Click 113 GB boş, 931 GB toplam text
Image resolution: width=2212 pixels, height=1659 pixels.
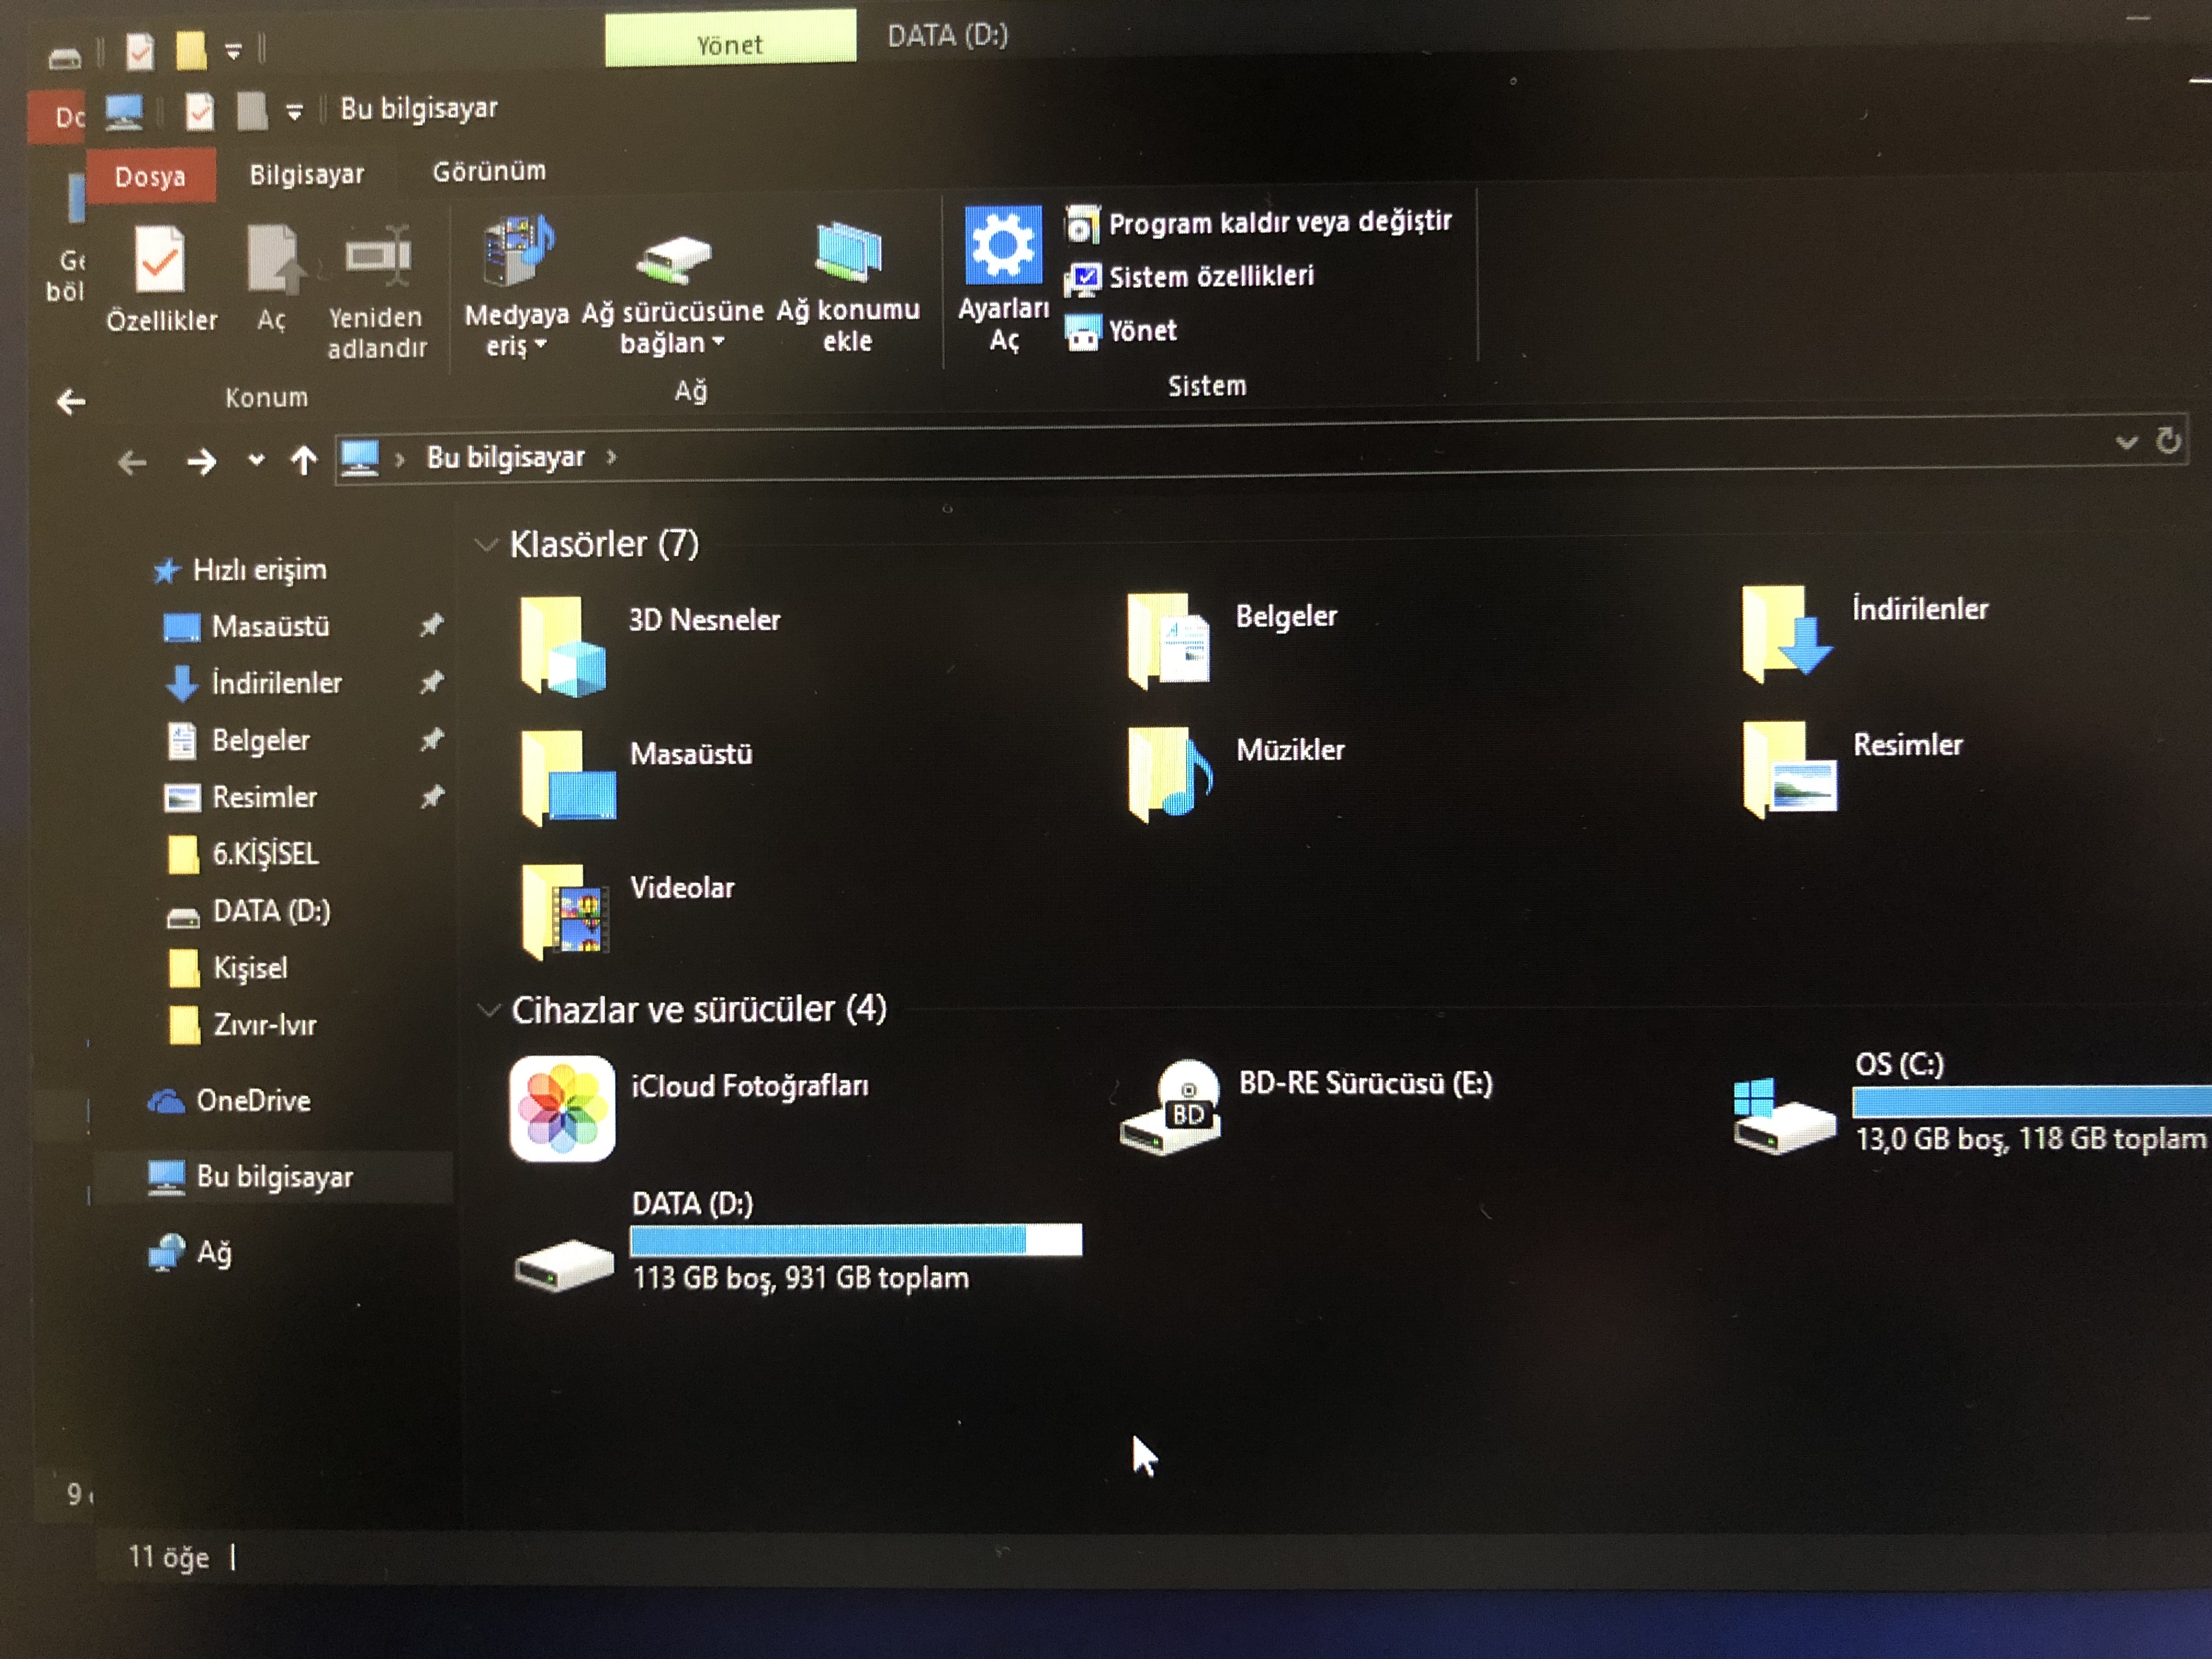(x=801, y=1279)
